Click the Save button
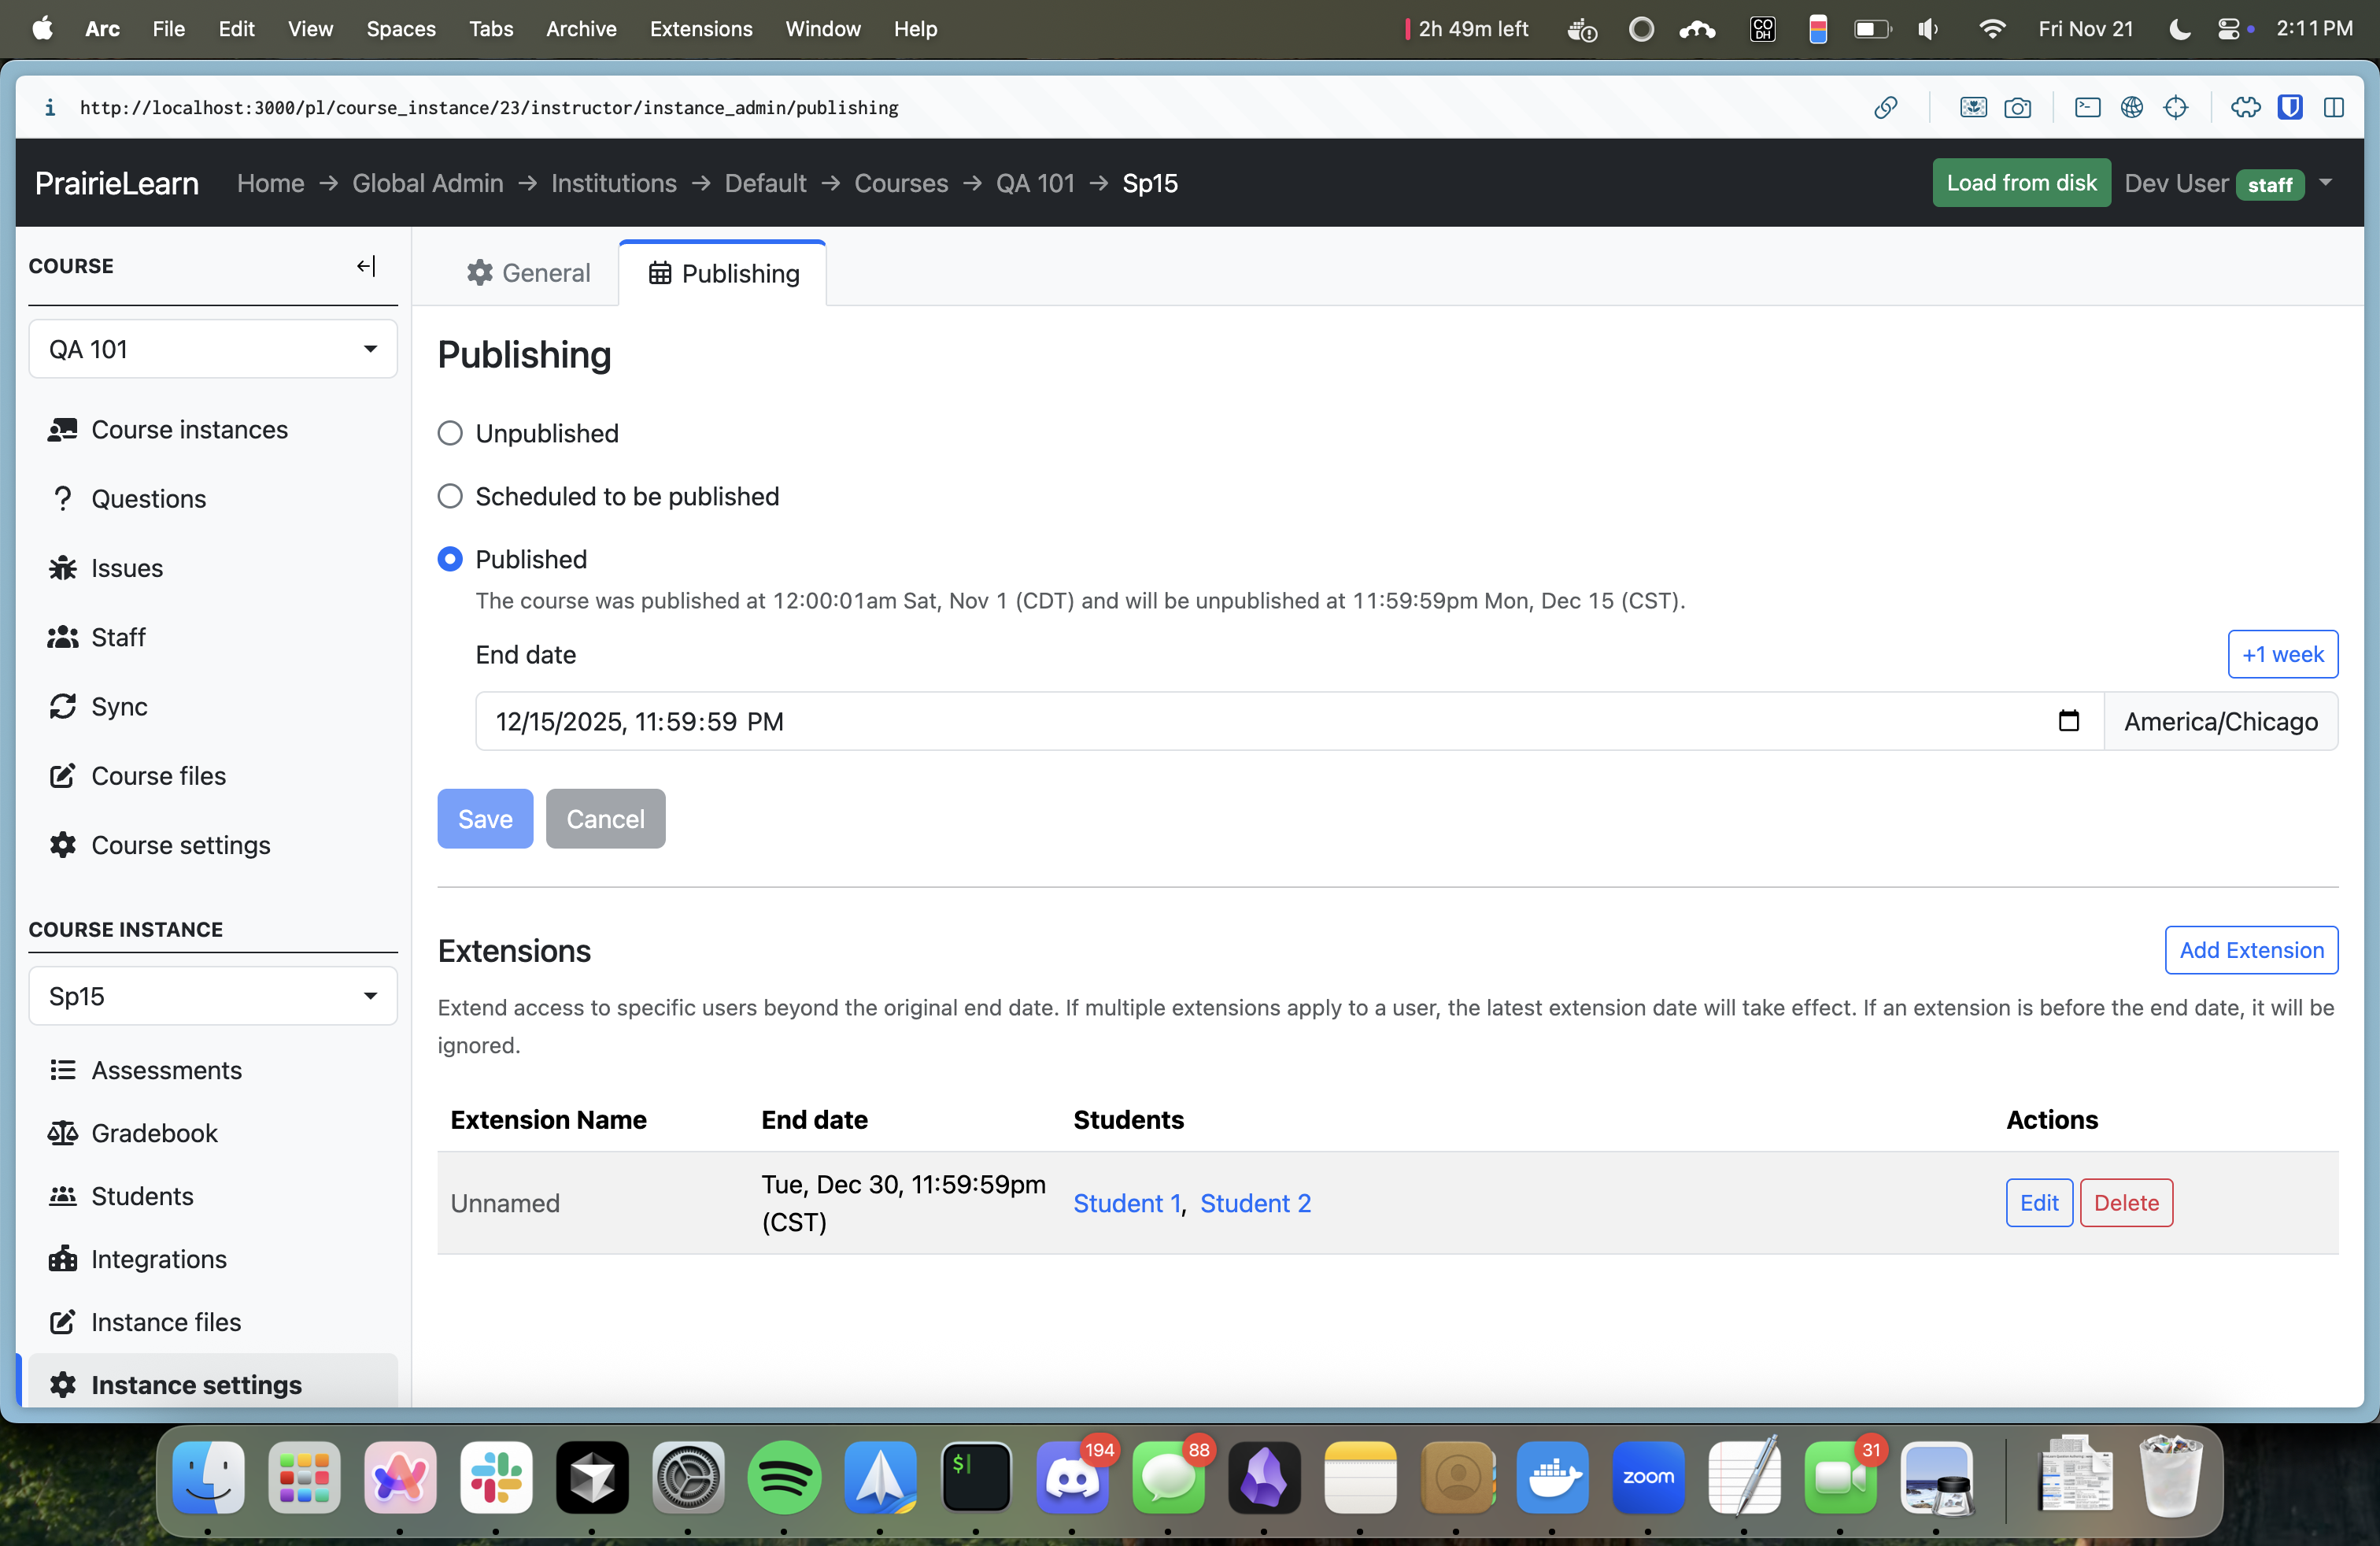 (485, 819)
